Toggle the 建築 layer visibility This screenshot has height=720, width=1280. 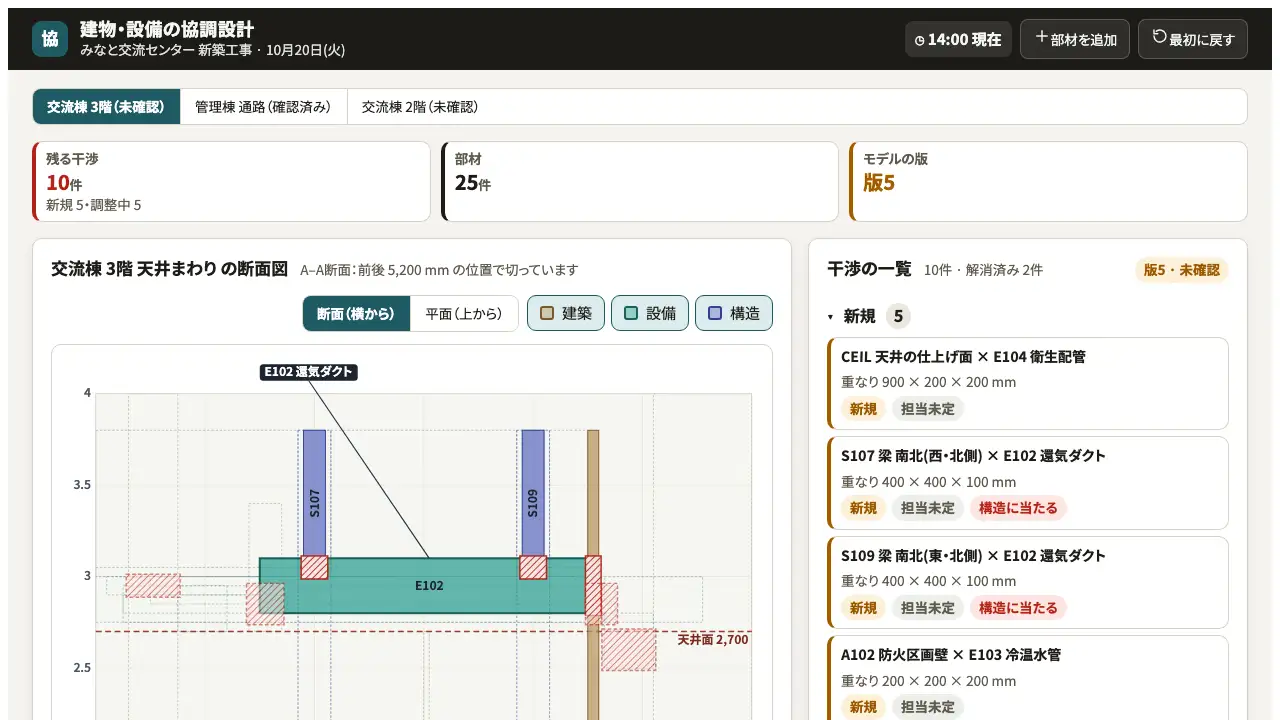click(x=565, y=313)
